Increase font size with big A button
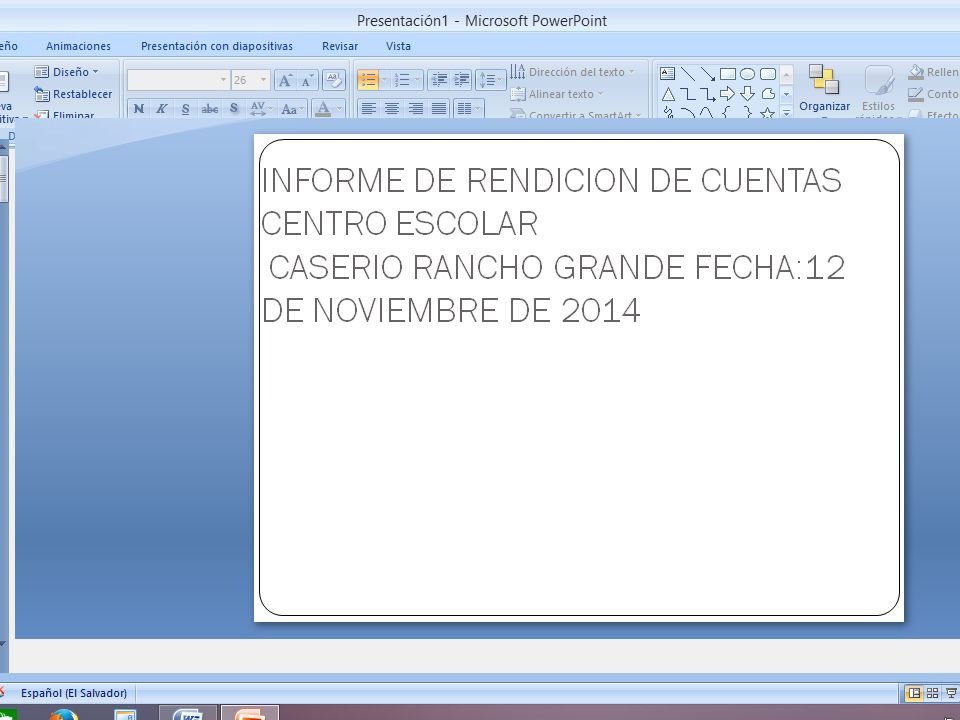The image size is (960, 720). (x=285, y=80)
